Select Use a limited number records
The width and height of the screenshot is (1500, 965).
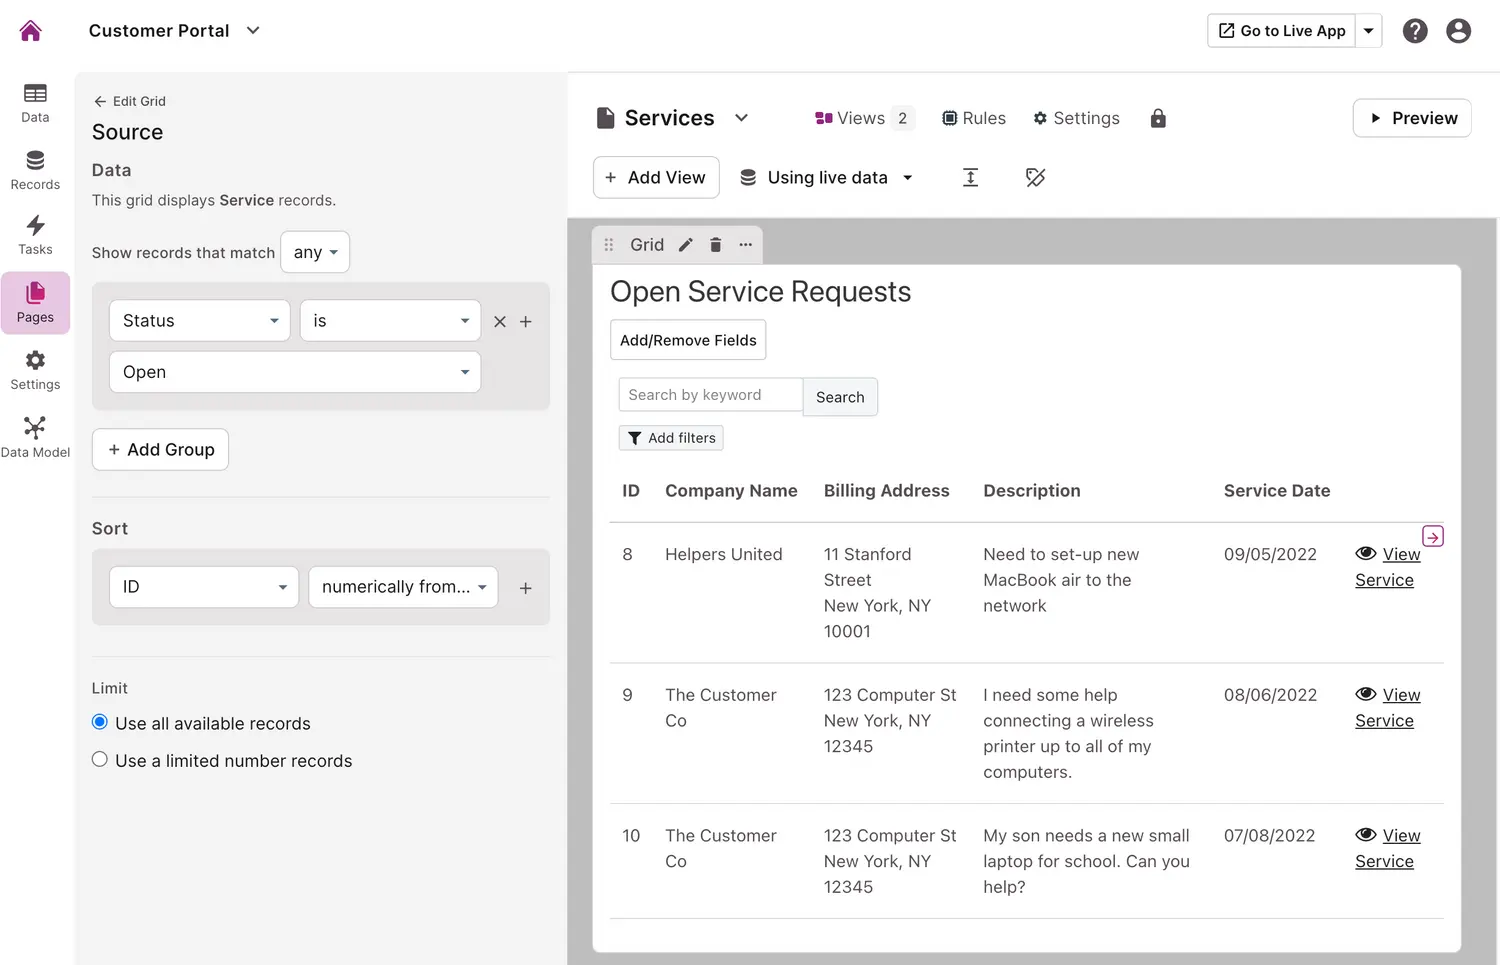pyautogui.click(x=100, y=760)
